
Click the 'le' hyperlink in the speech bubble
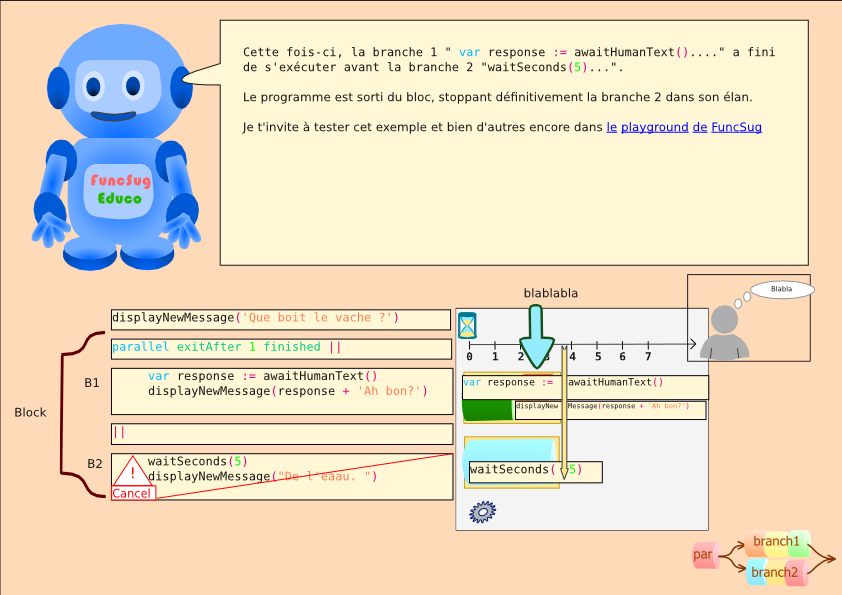pos(613,127)
